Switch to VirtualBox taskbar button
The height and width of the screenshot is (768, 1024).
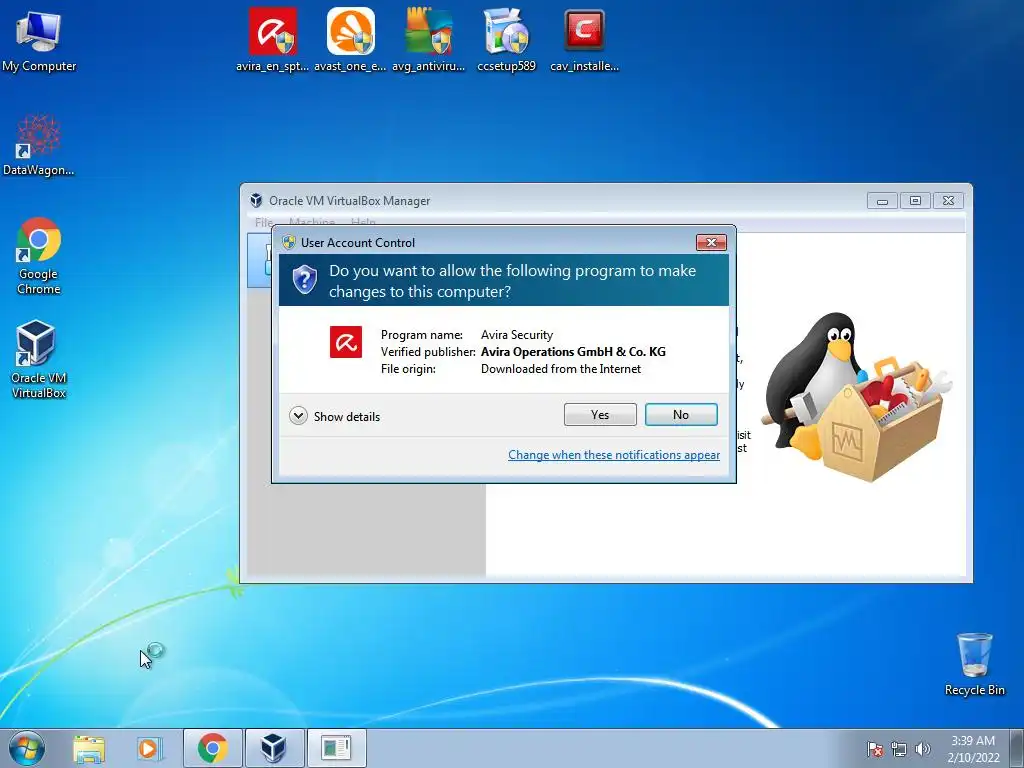[274, 748]
